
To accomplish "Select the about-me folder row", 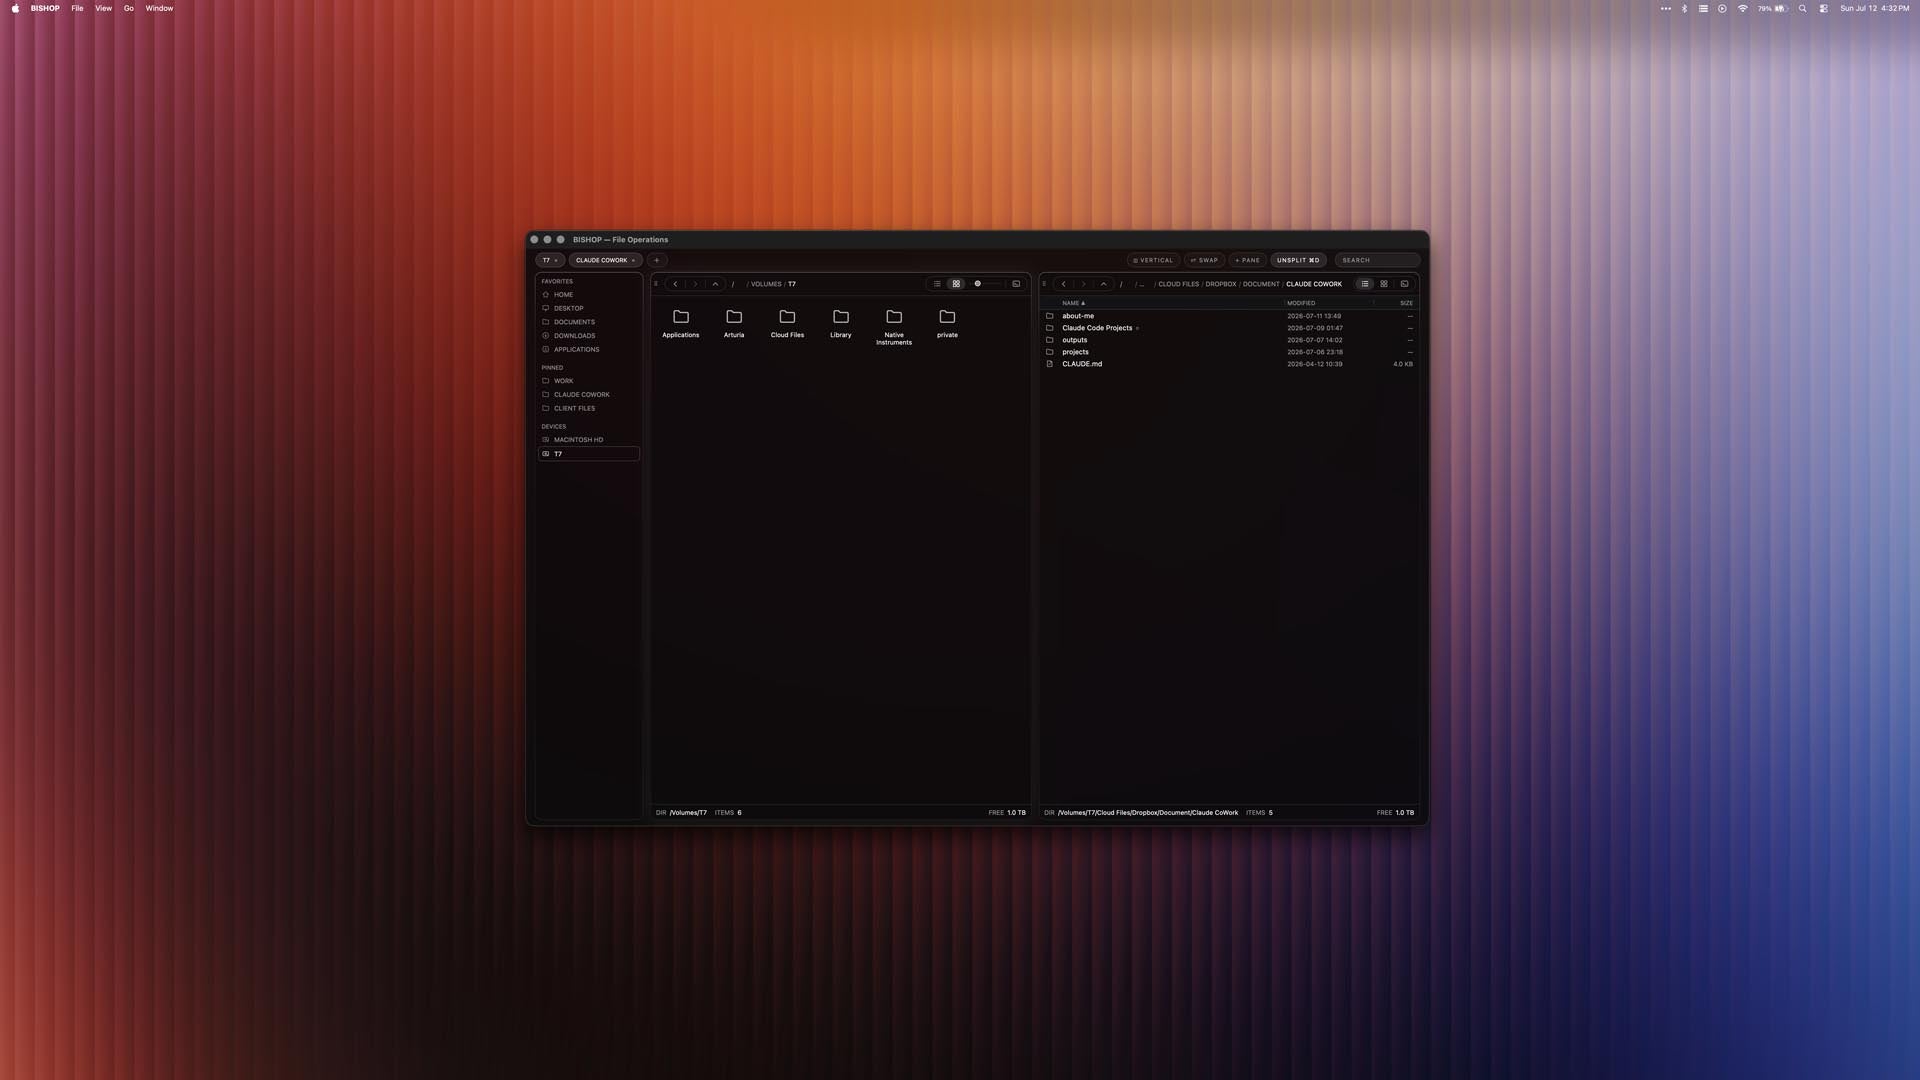I will (x=1229, y=316).
